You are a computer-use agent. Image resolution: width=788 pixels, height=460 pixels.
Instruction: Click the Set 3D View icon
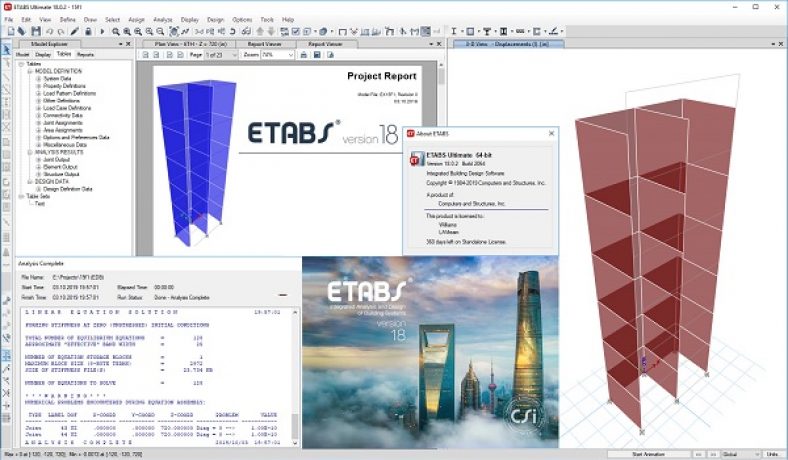coord(199,32)
